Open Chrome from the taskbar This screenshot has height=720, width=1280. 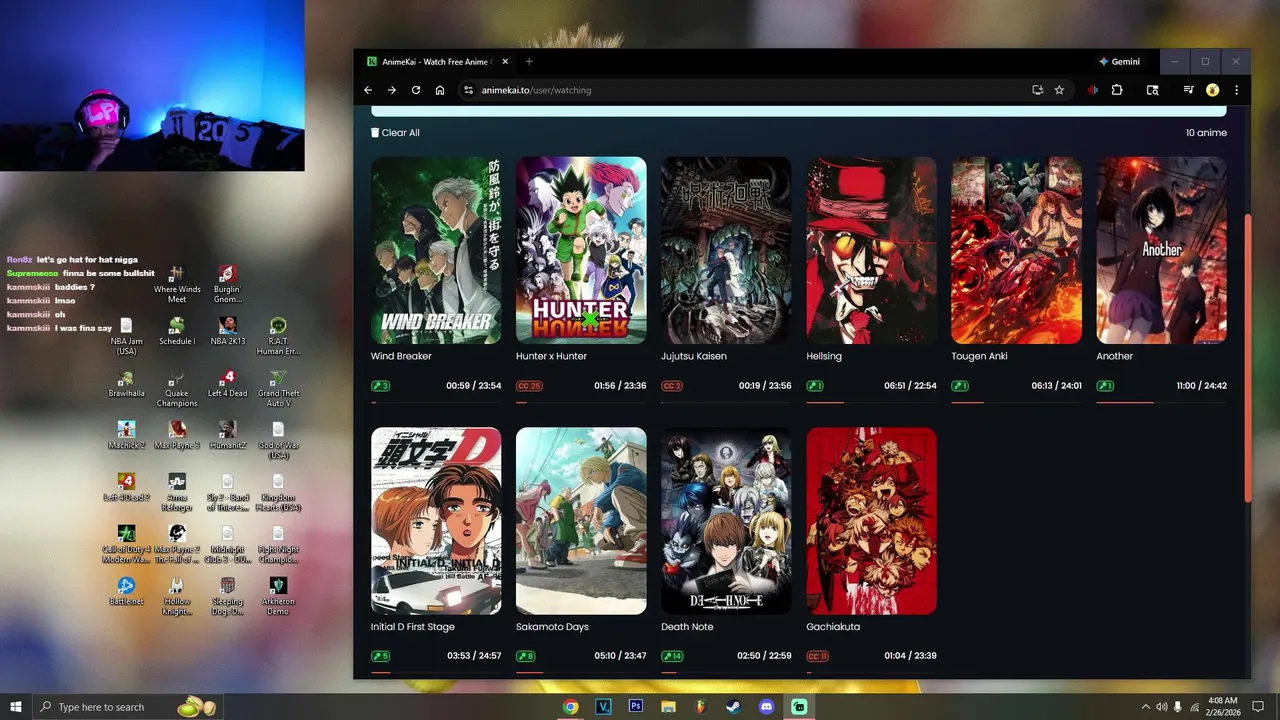[570, 707]
